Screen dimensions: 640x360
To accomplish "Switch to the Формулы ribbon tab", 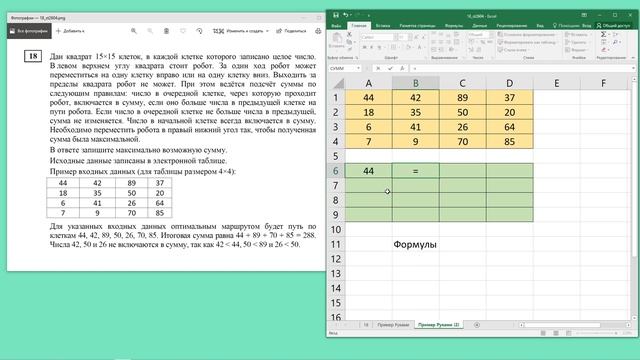I will [454, 25].
